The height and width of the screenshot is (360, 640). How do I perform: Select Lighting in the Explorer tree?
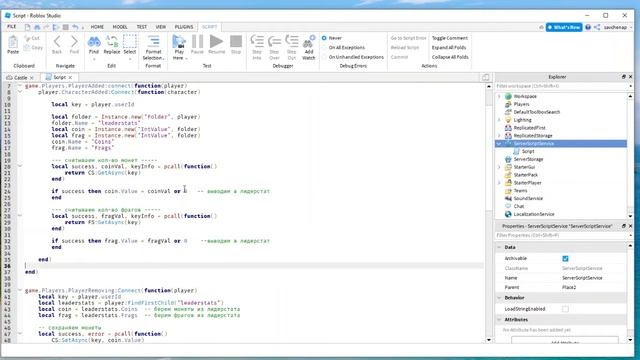(x=522, y=120)
